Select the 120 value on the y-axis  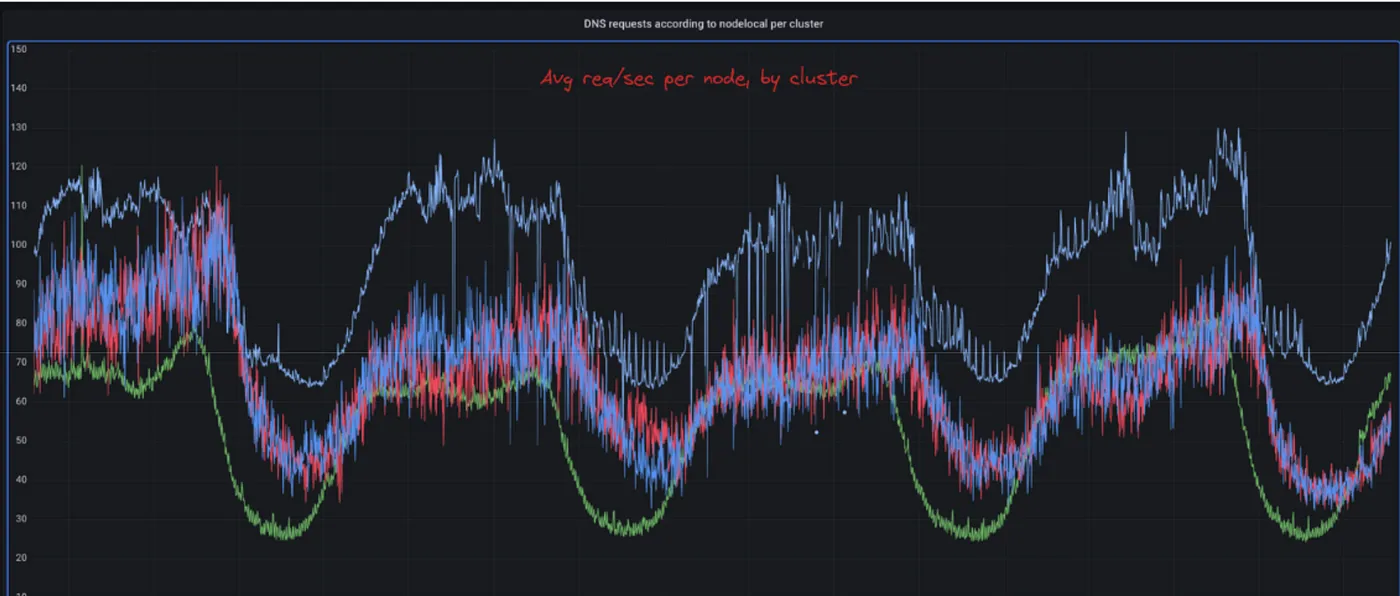click(18, 167)
